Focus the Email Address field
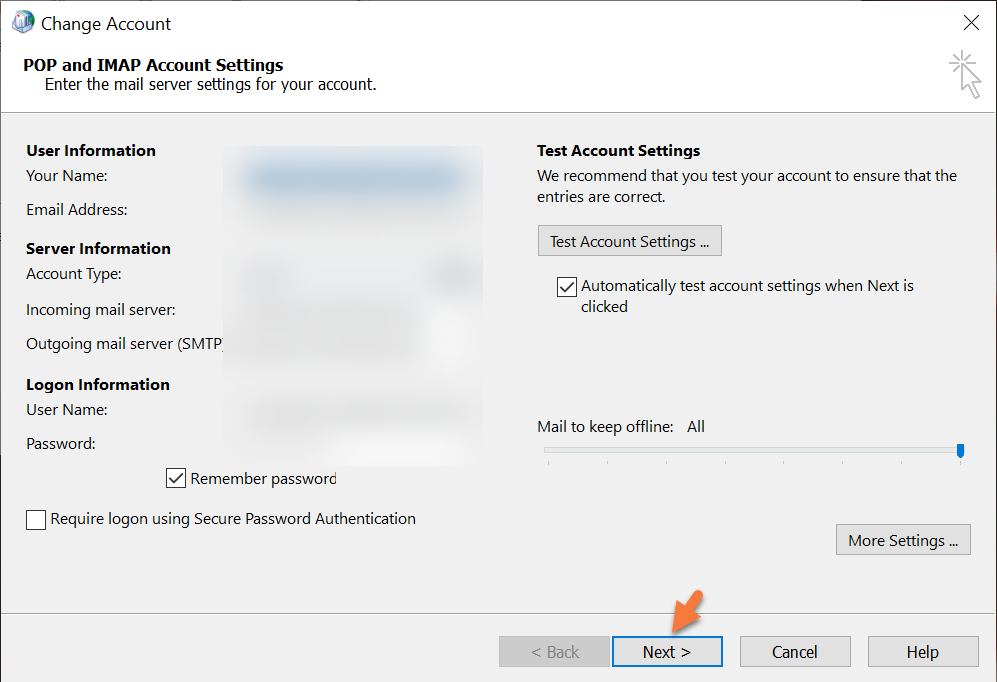 click(352, 211)
